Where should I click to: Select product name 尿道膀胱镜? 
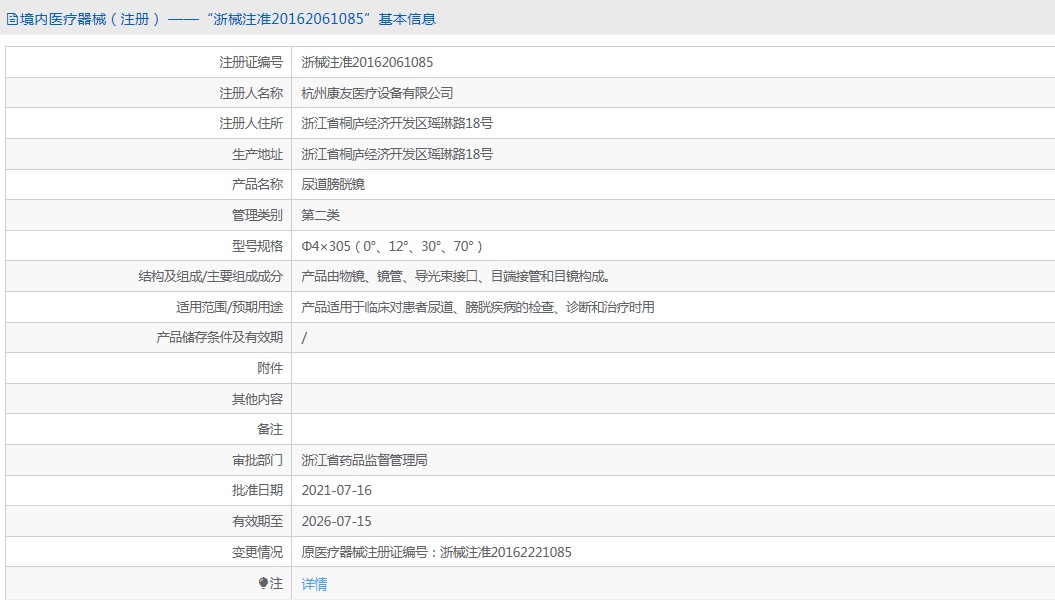point(333,184)
